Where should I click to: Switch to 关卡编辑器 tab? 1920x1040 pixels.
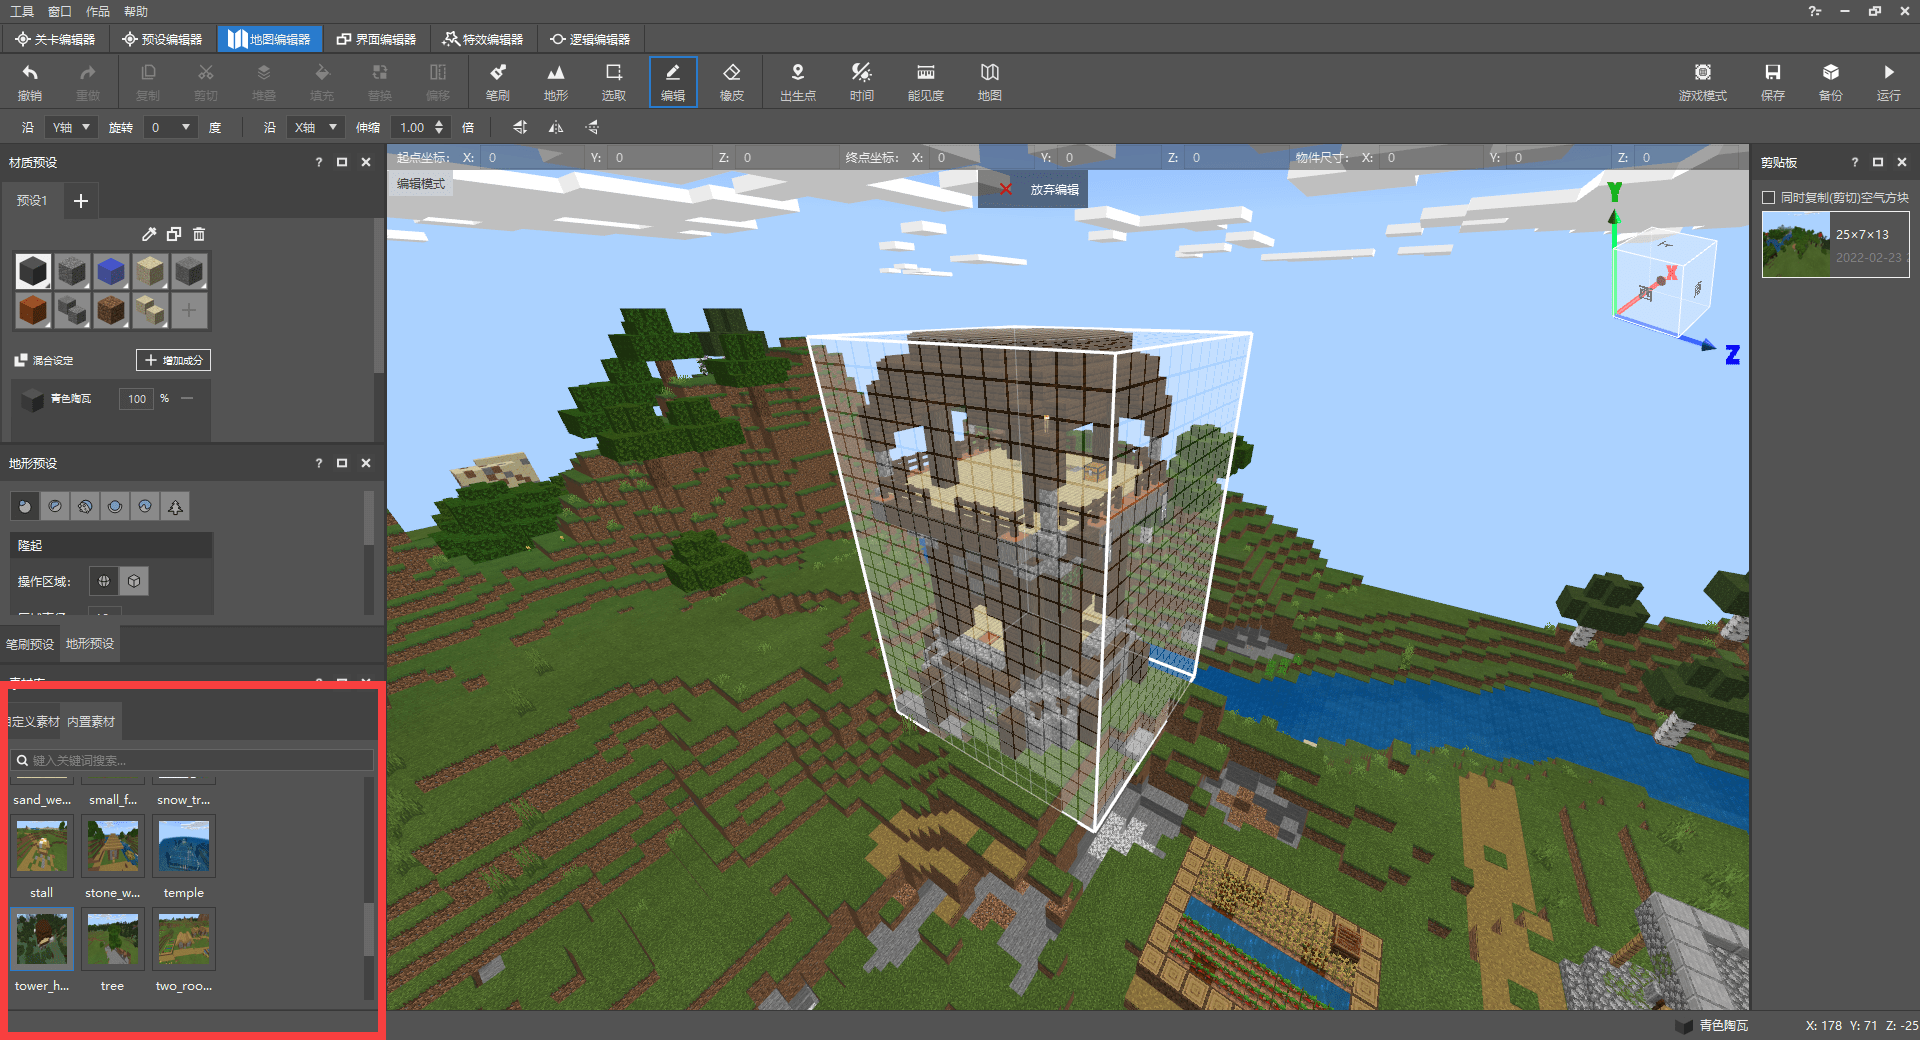point(55,39)
